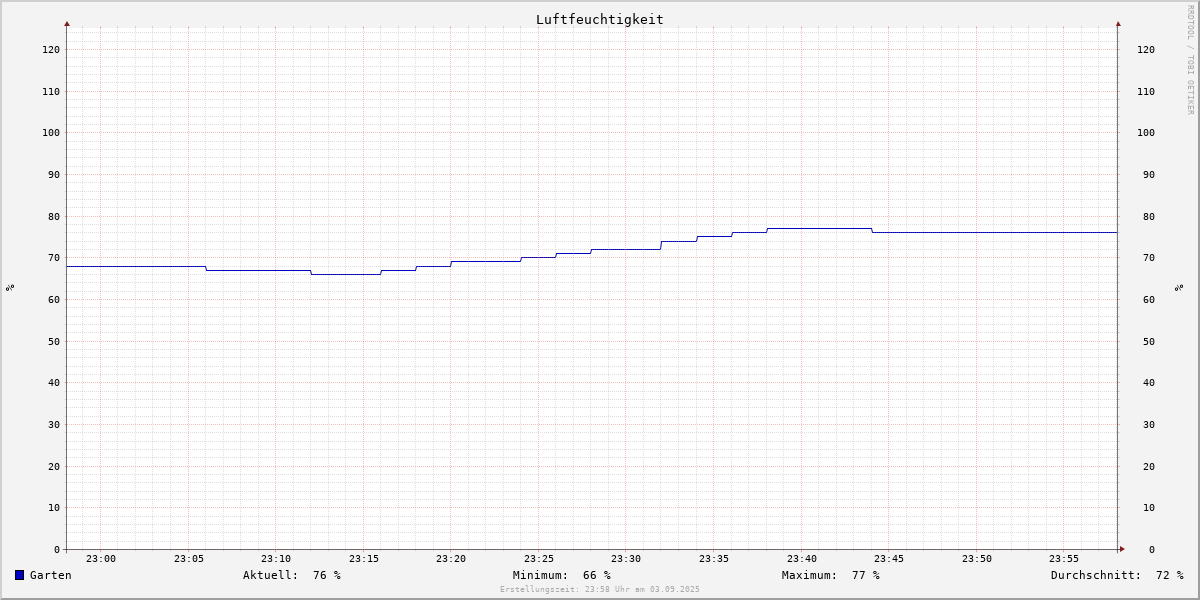The width and height of the screenshot is (1200, 600).
Task: Click the 100 label on the right axis
Action: click(x=1146, y=132)
